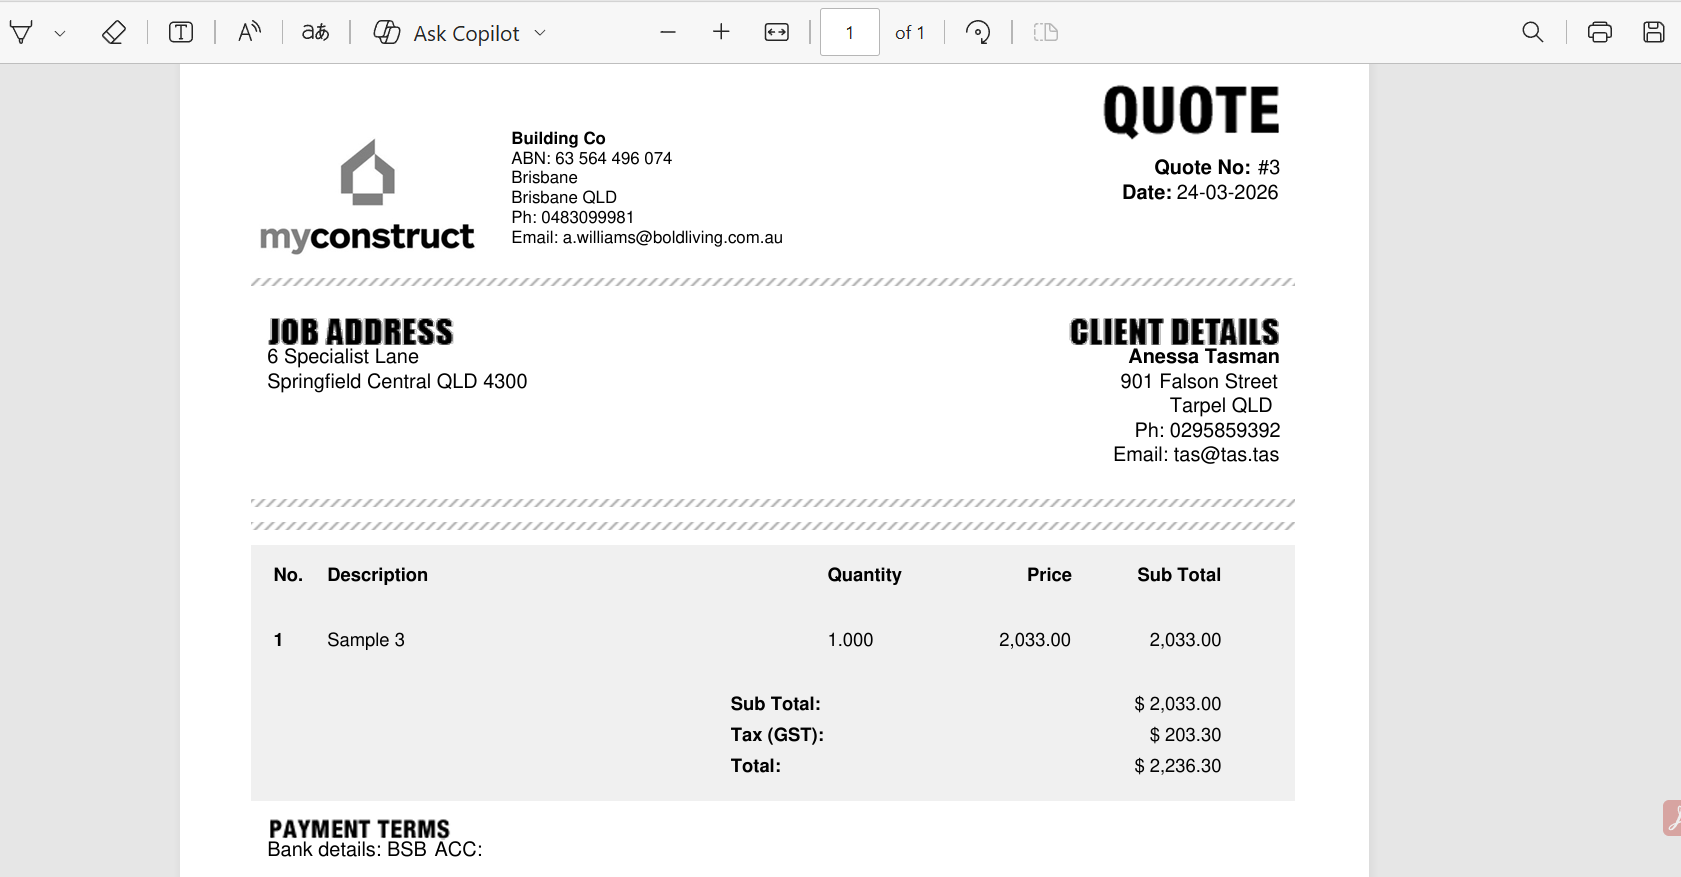This screenshot has width=1681, height=877.
Task: Rotate the PDF page
Action: point(978,33)
